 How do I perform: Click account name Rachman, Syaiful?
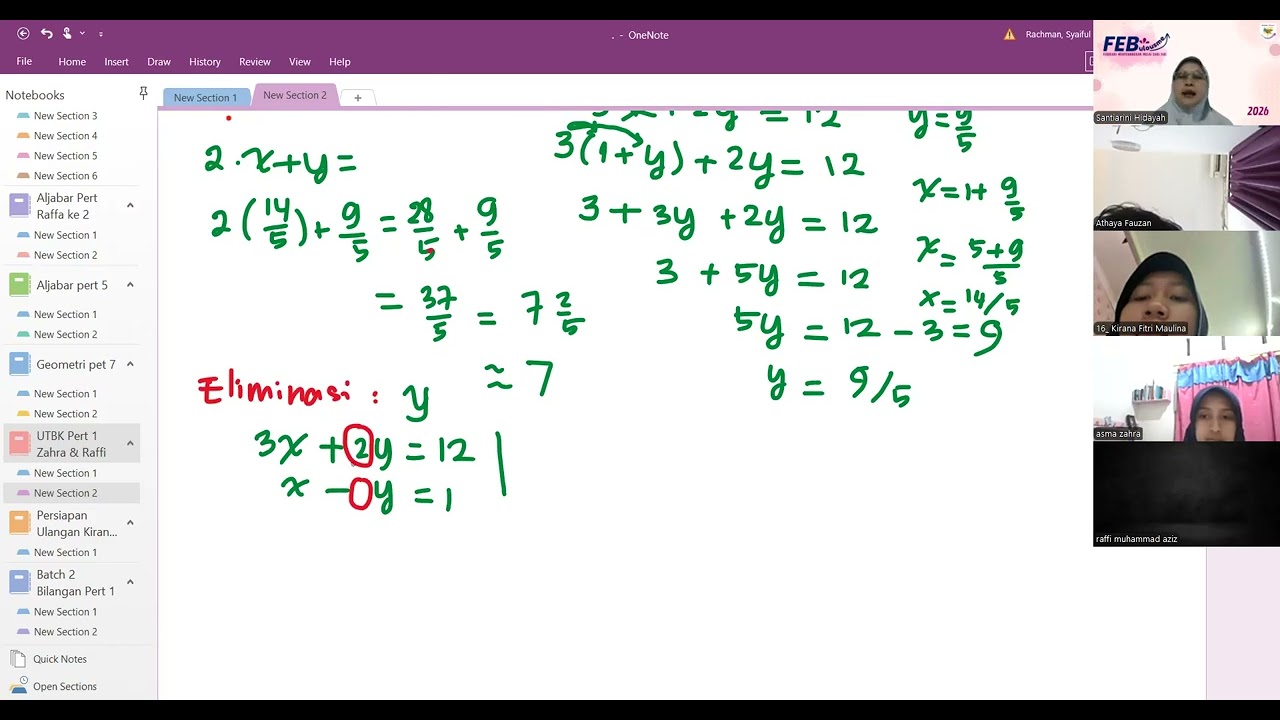point(1058,34)
